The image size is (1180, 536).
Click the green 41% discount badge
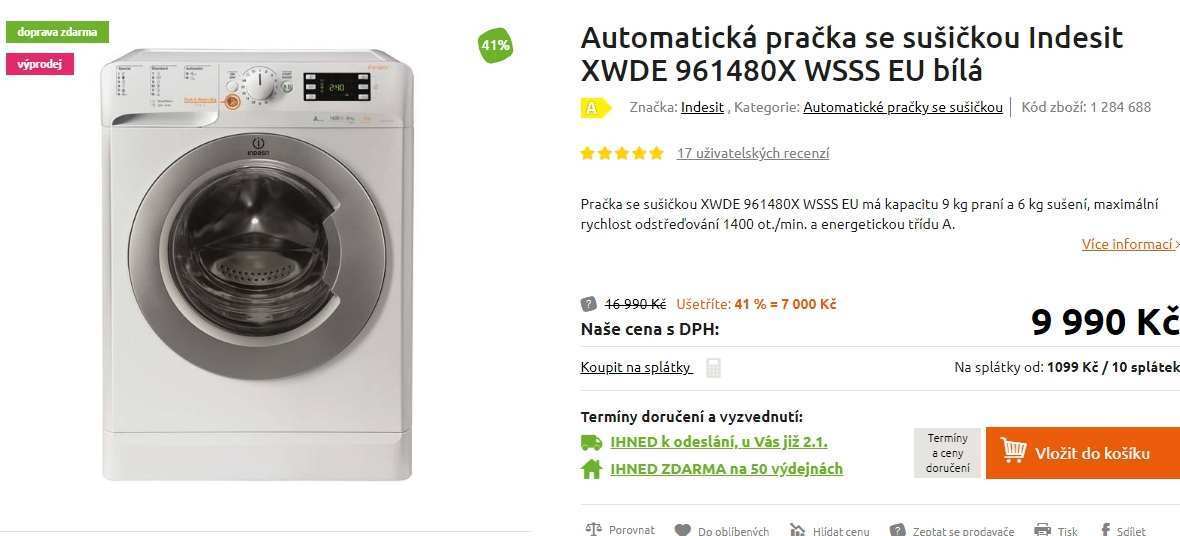pyautogui.click(x=495, y=45)
